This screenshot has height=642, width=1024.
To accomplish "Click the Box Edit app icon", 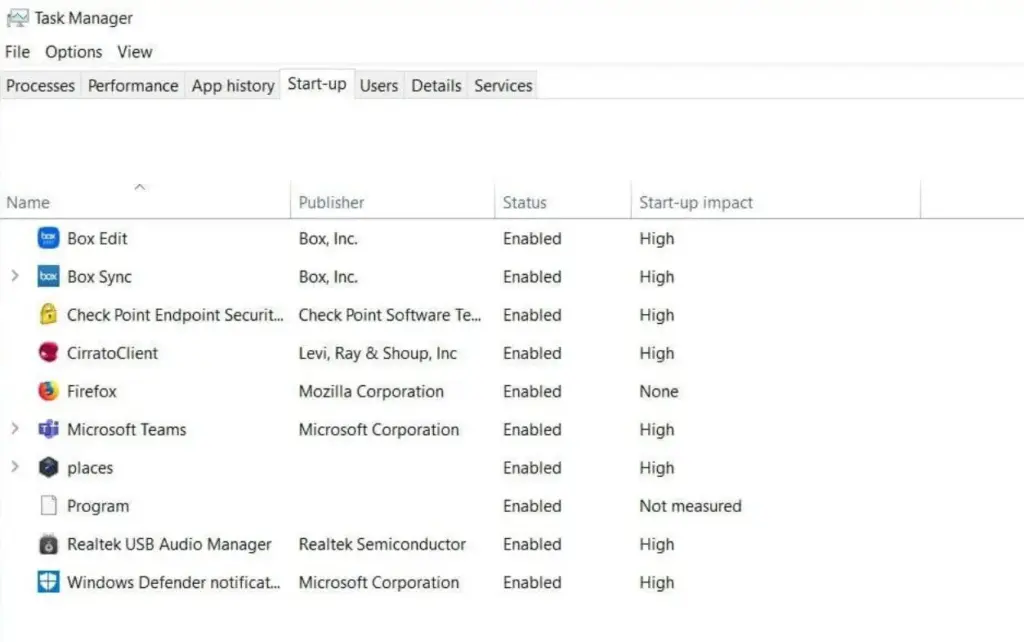I will 48,239.
